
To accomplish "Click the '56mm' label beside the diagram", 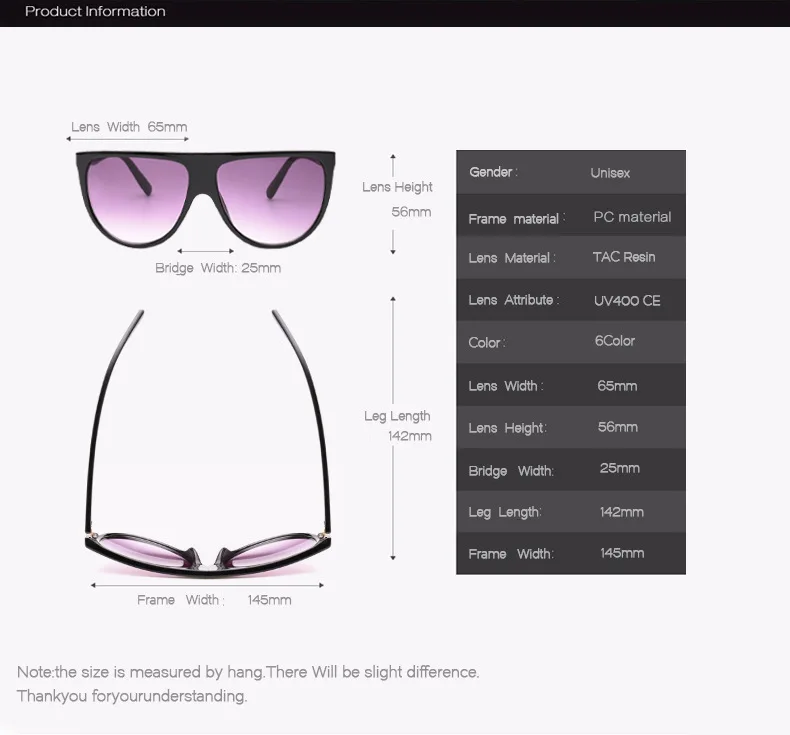I will (411, 212).
